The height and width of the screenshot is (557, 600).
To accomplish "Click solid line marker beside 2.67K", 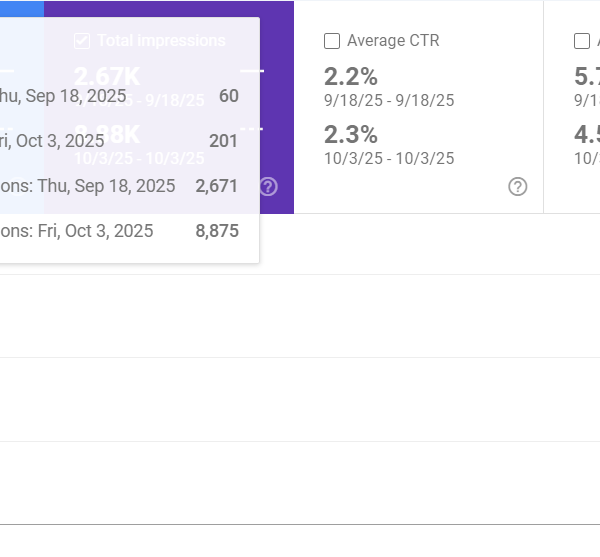I will tap(252, 71).
